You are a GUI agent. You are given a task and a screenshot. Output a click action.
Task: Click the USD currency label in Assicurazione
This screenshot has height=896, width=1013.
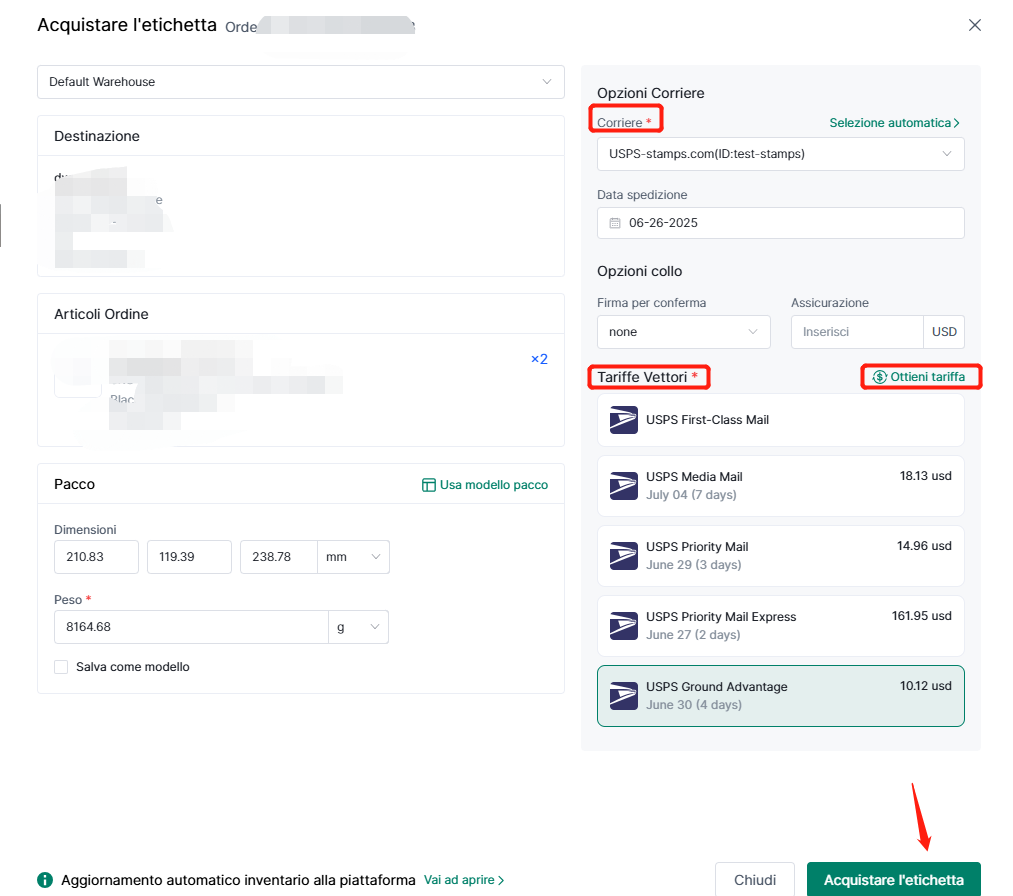click(x=944, y=332)
